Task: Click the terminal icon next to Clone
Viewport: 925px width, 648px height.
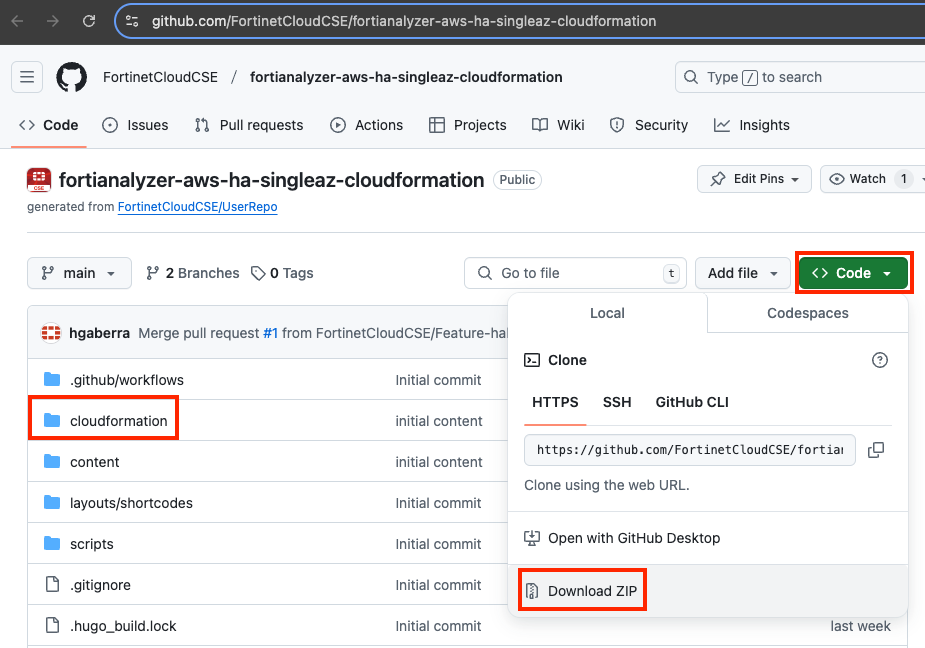Action: 532,360
